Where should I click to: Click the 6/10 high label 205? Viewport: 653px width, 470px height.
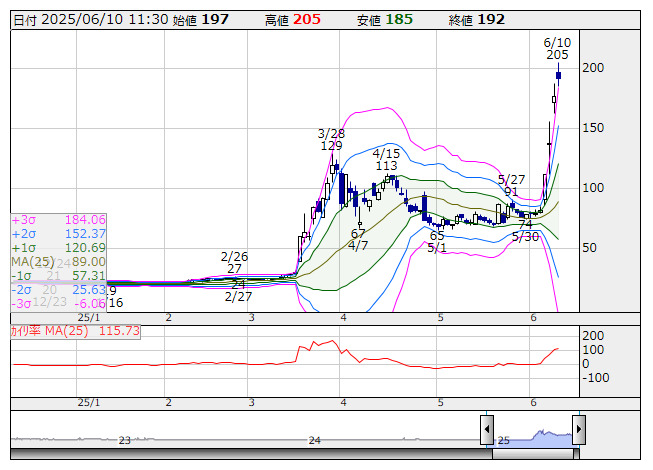(x=557, y=55)
